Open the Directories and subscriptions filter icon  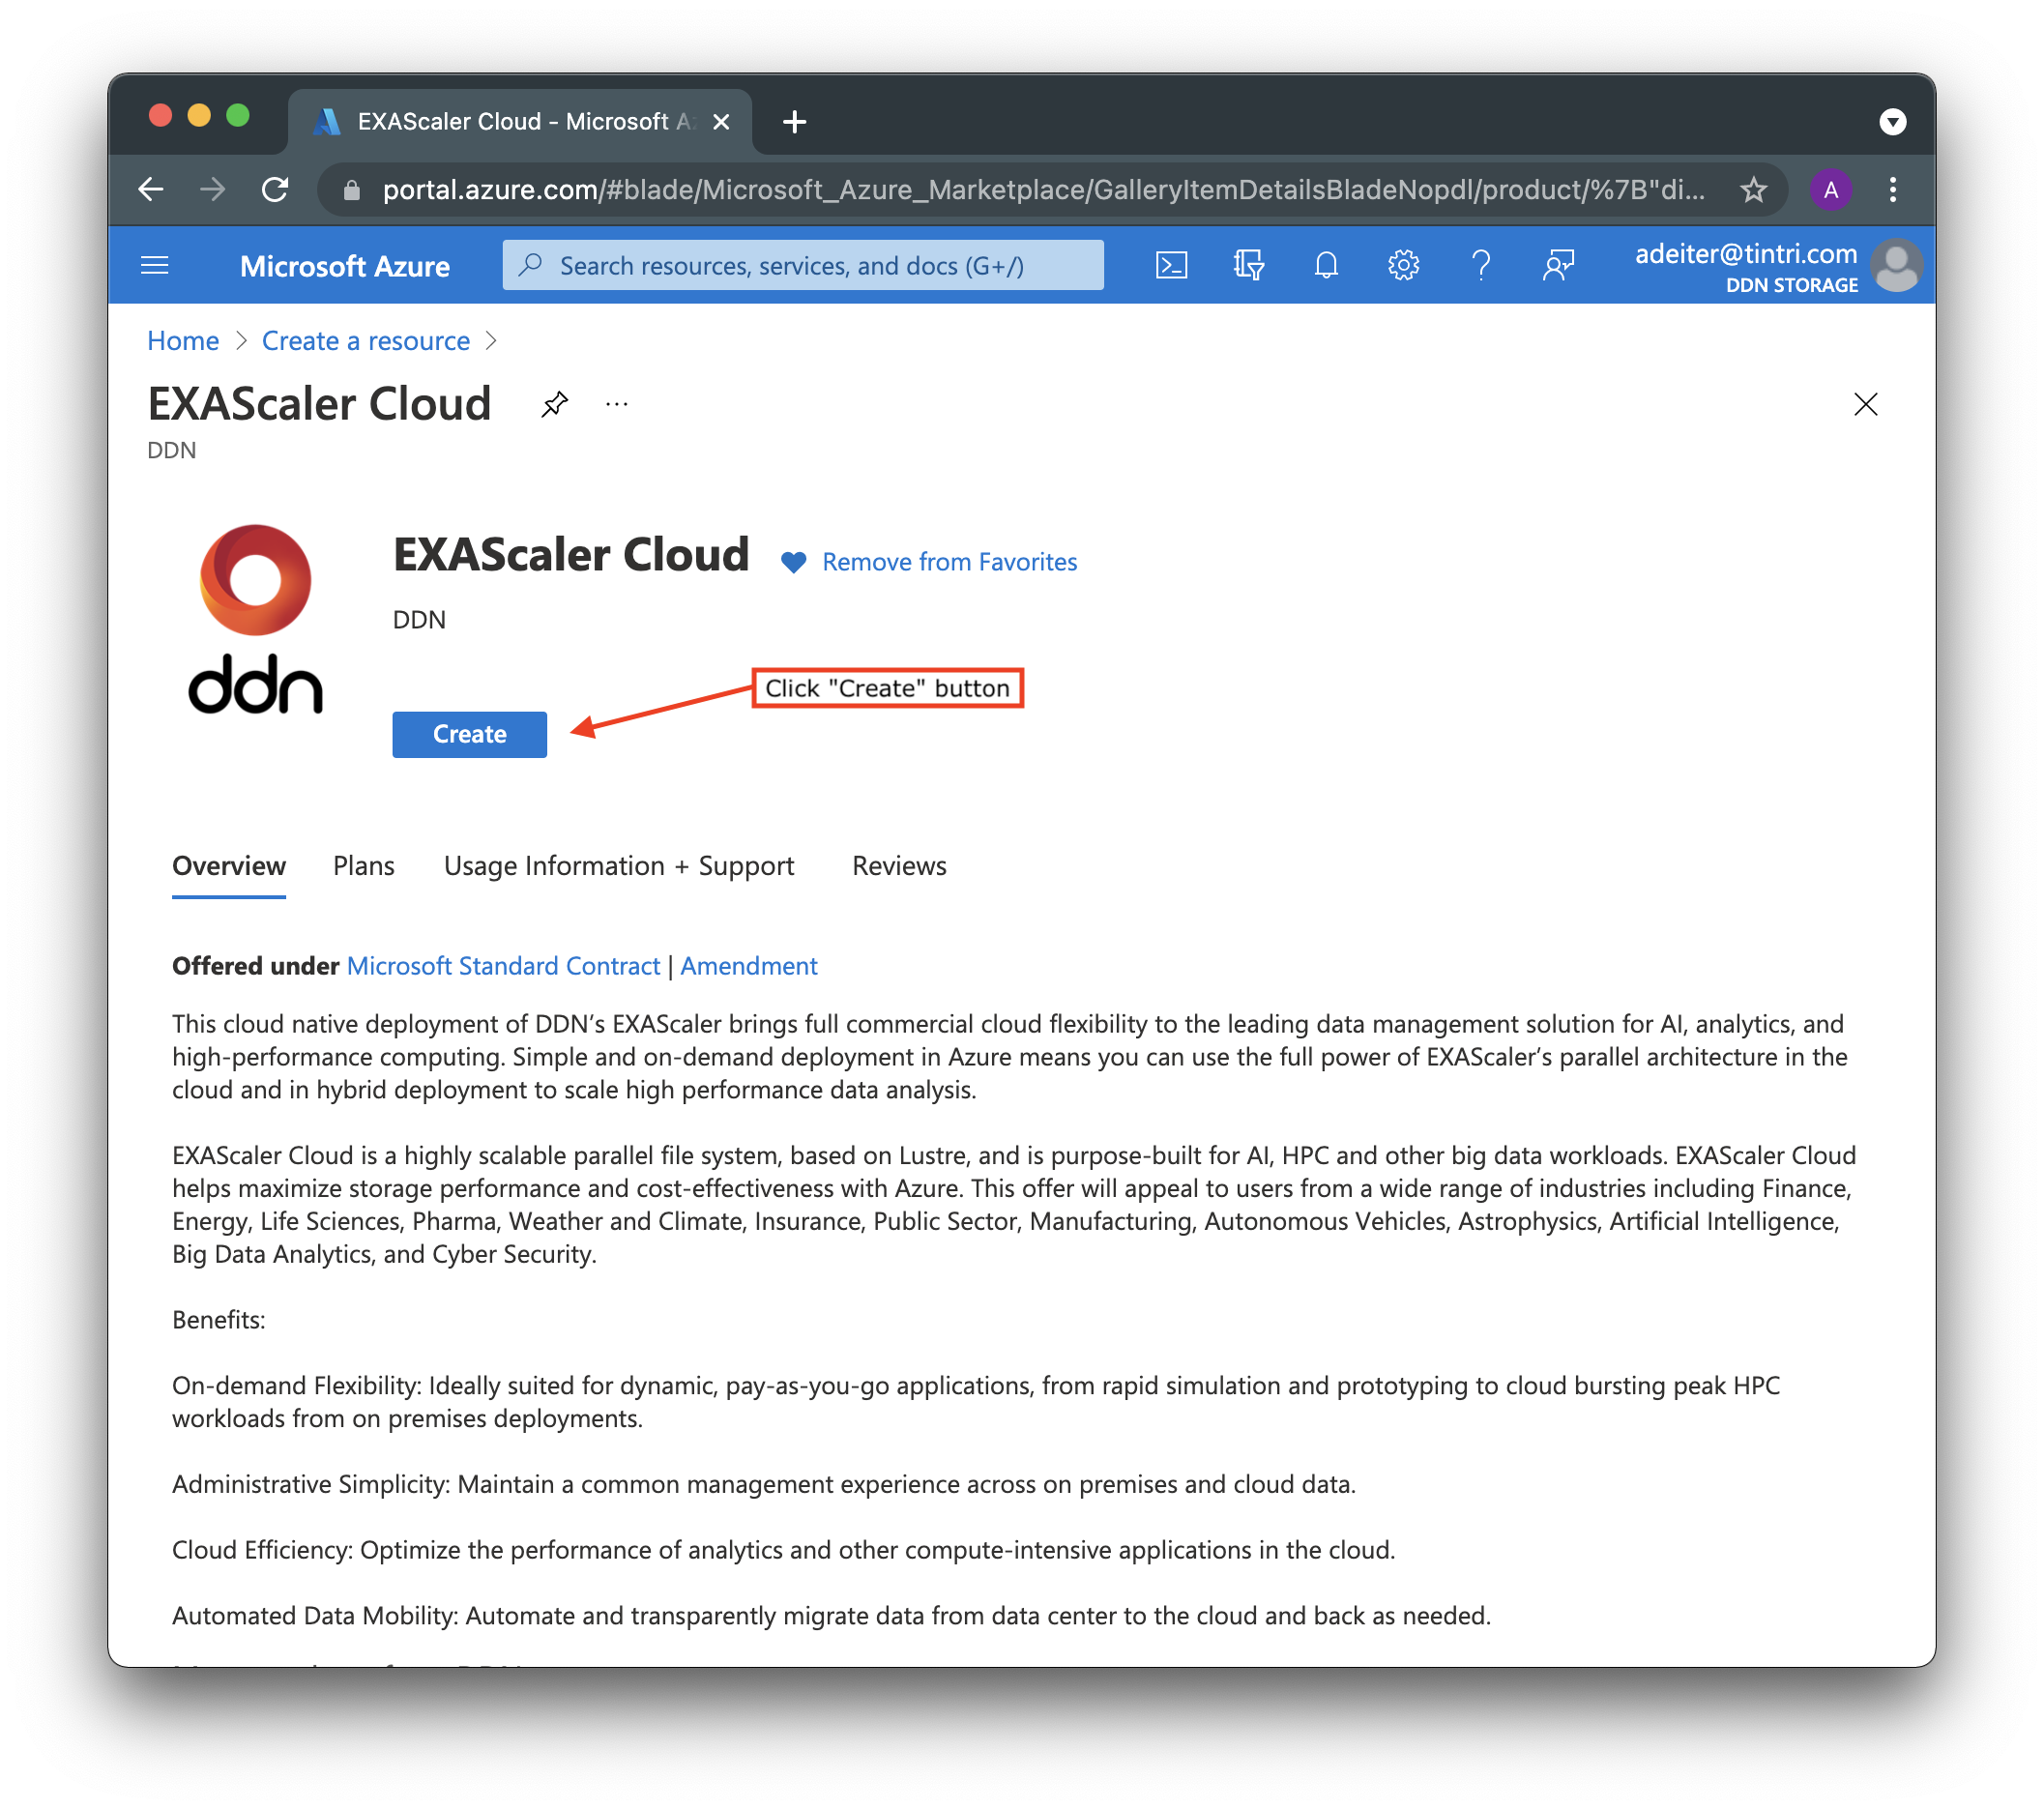[1248, 265]
